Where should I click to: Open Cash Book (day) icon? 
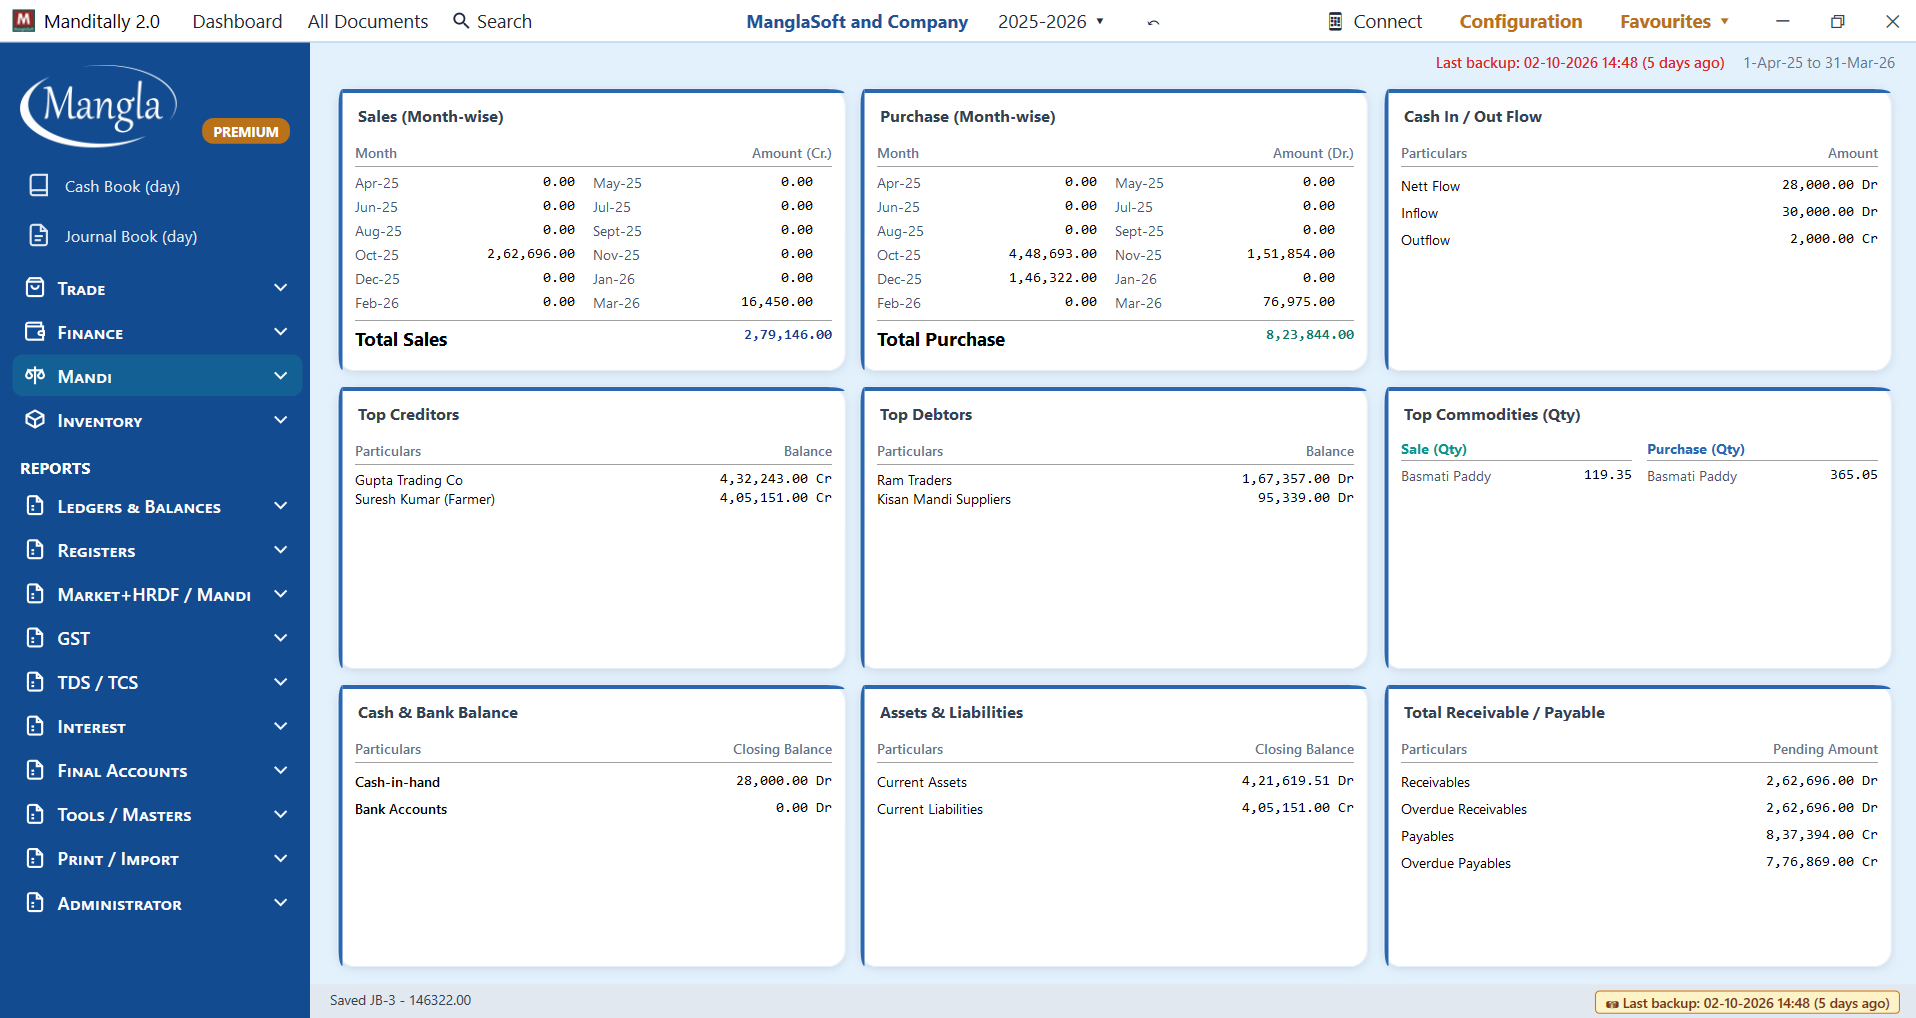39,185
